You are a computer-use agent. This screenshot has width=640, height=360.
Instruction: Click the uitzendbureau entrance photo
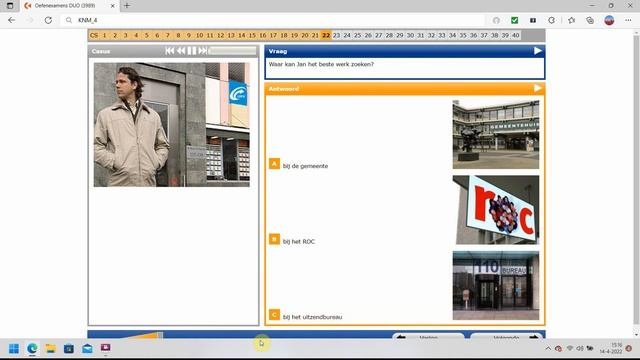496,285
